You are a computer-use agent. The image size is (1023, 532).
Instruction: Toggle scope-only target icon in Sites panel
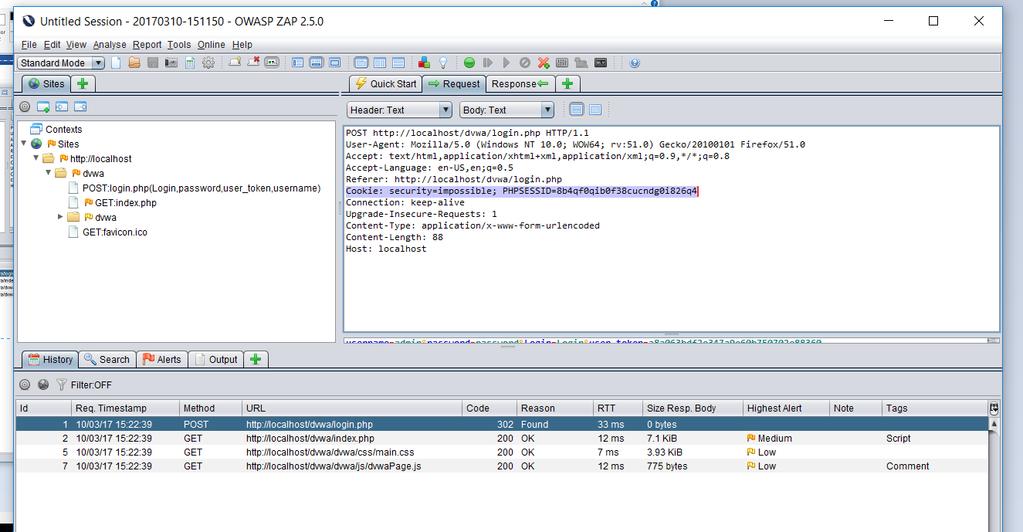tap(25, 106)
